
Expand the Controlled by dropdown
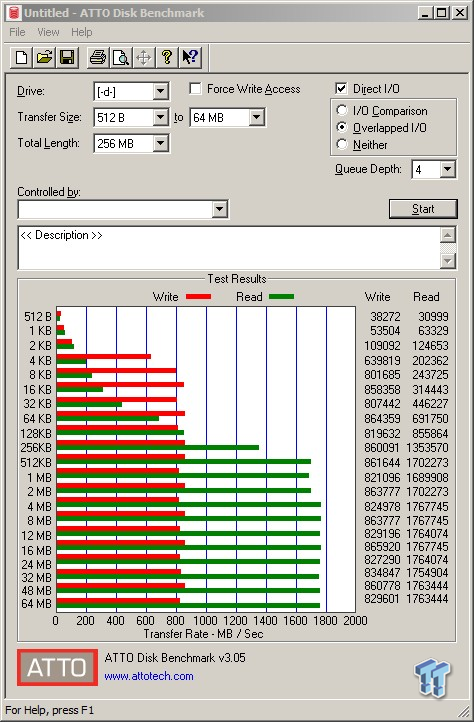click(220, 210)
